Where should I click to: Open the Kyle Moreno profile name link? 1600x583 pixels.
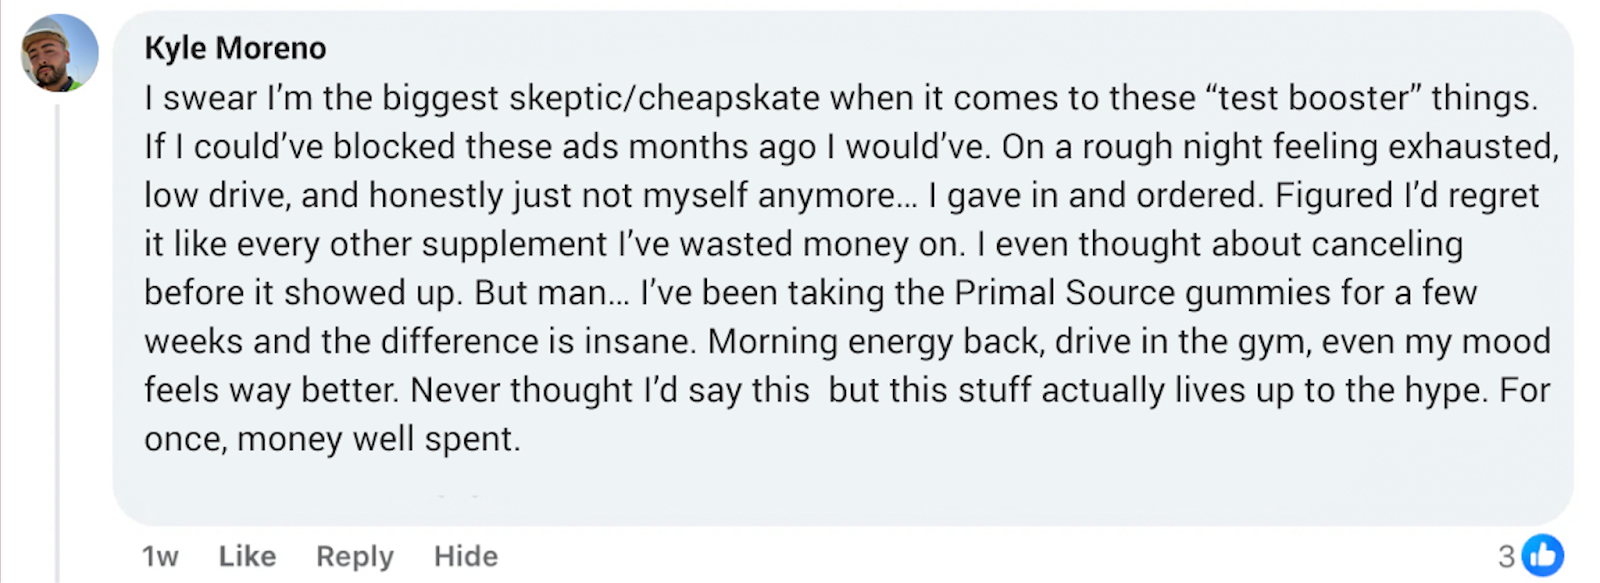coord(235,48)
